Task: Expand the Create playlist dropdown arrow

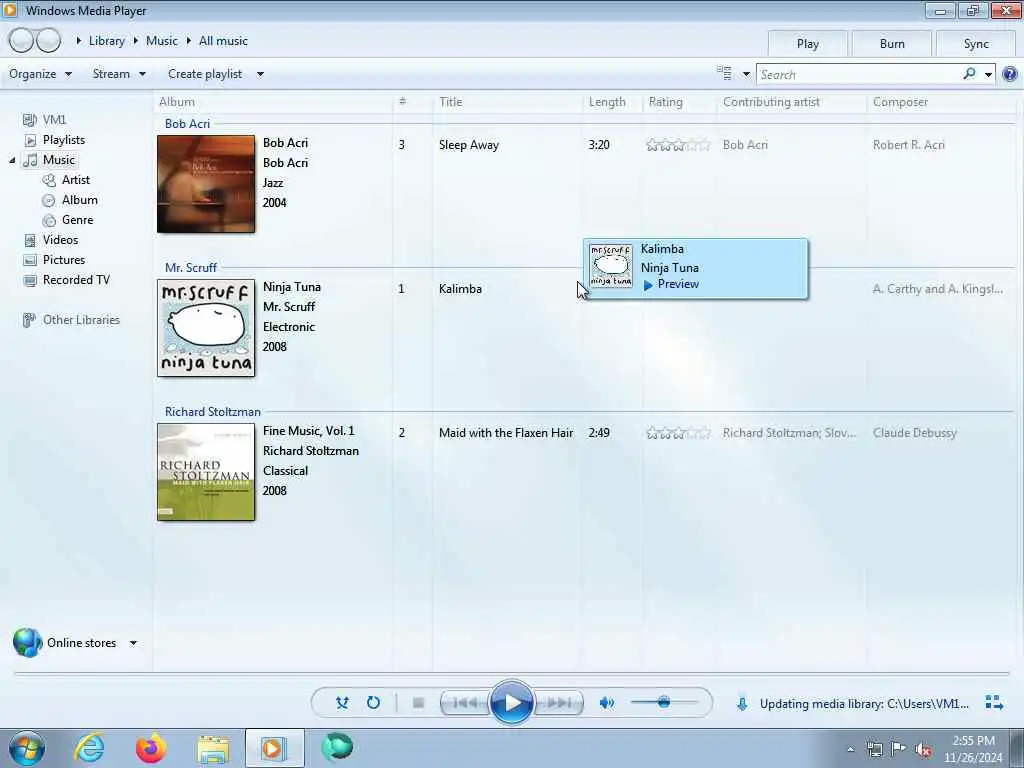Action: pyautogui.click(x=260, y=74)
